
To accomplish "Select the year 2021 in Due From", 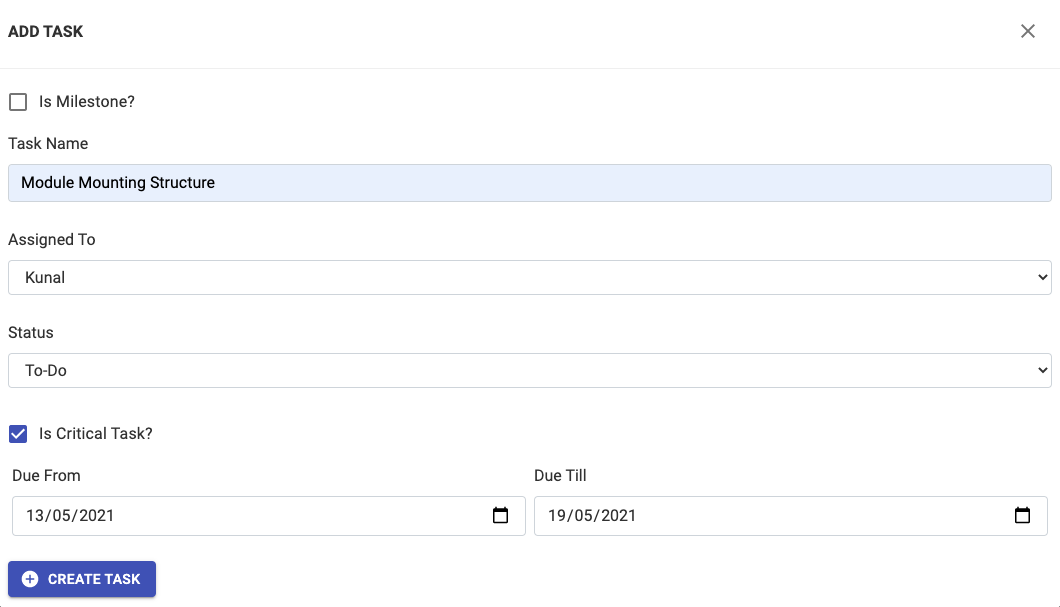I will pyautogui.click(x=96, y=516).
